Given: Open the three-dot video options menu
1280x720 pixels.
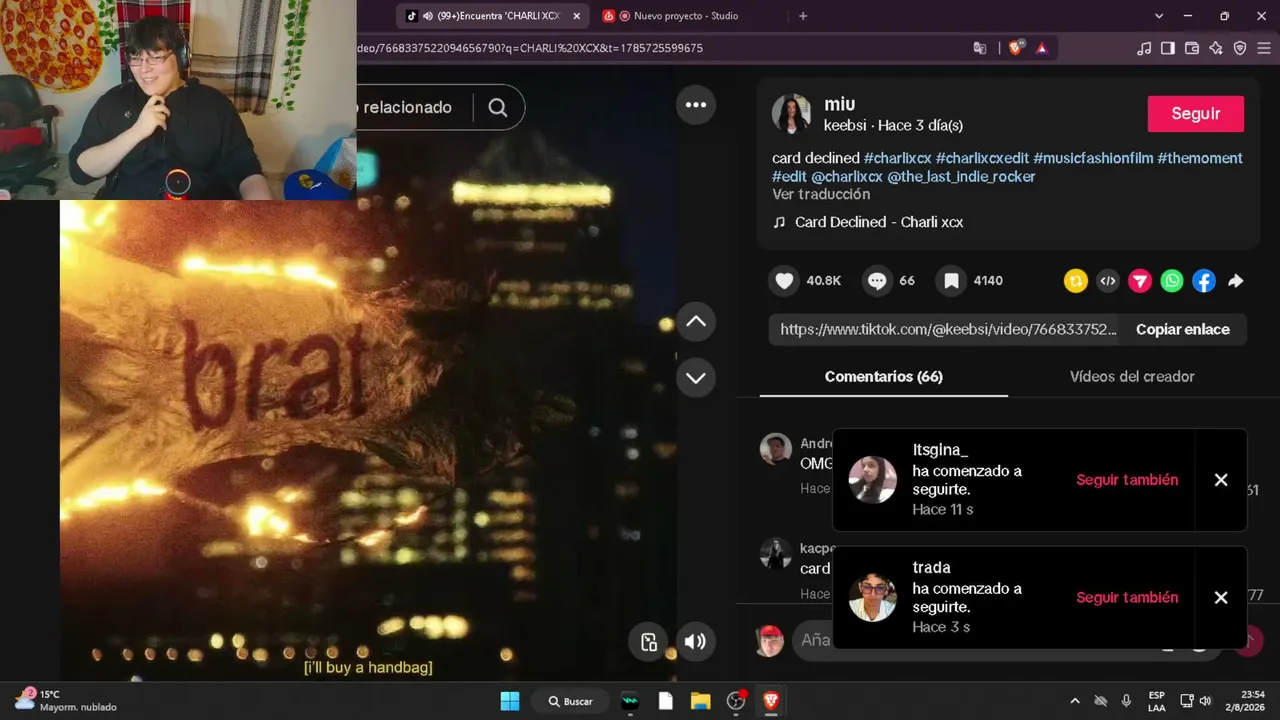Looking at the screenshot, I should click(696, 105).
